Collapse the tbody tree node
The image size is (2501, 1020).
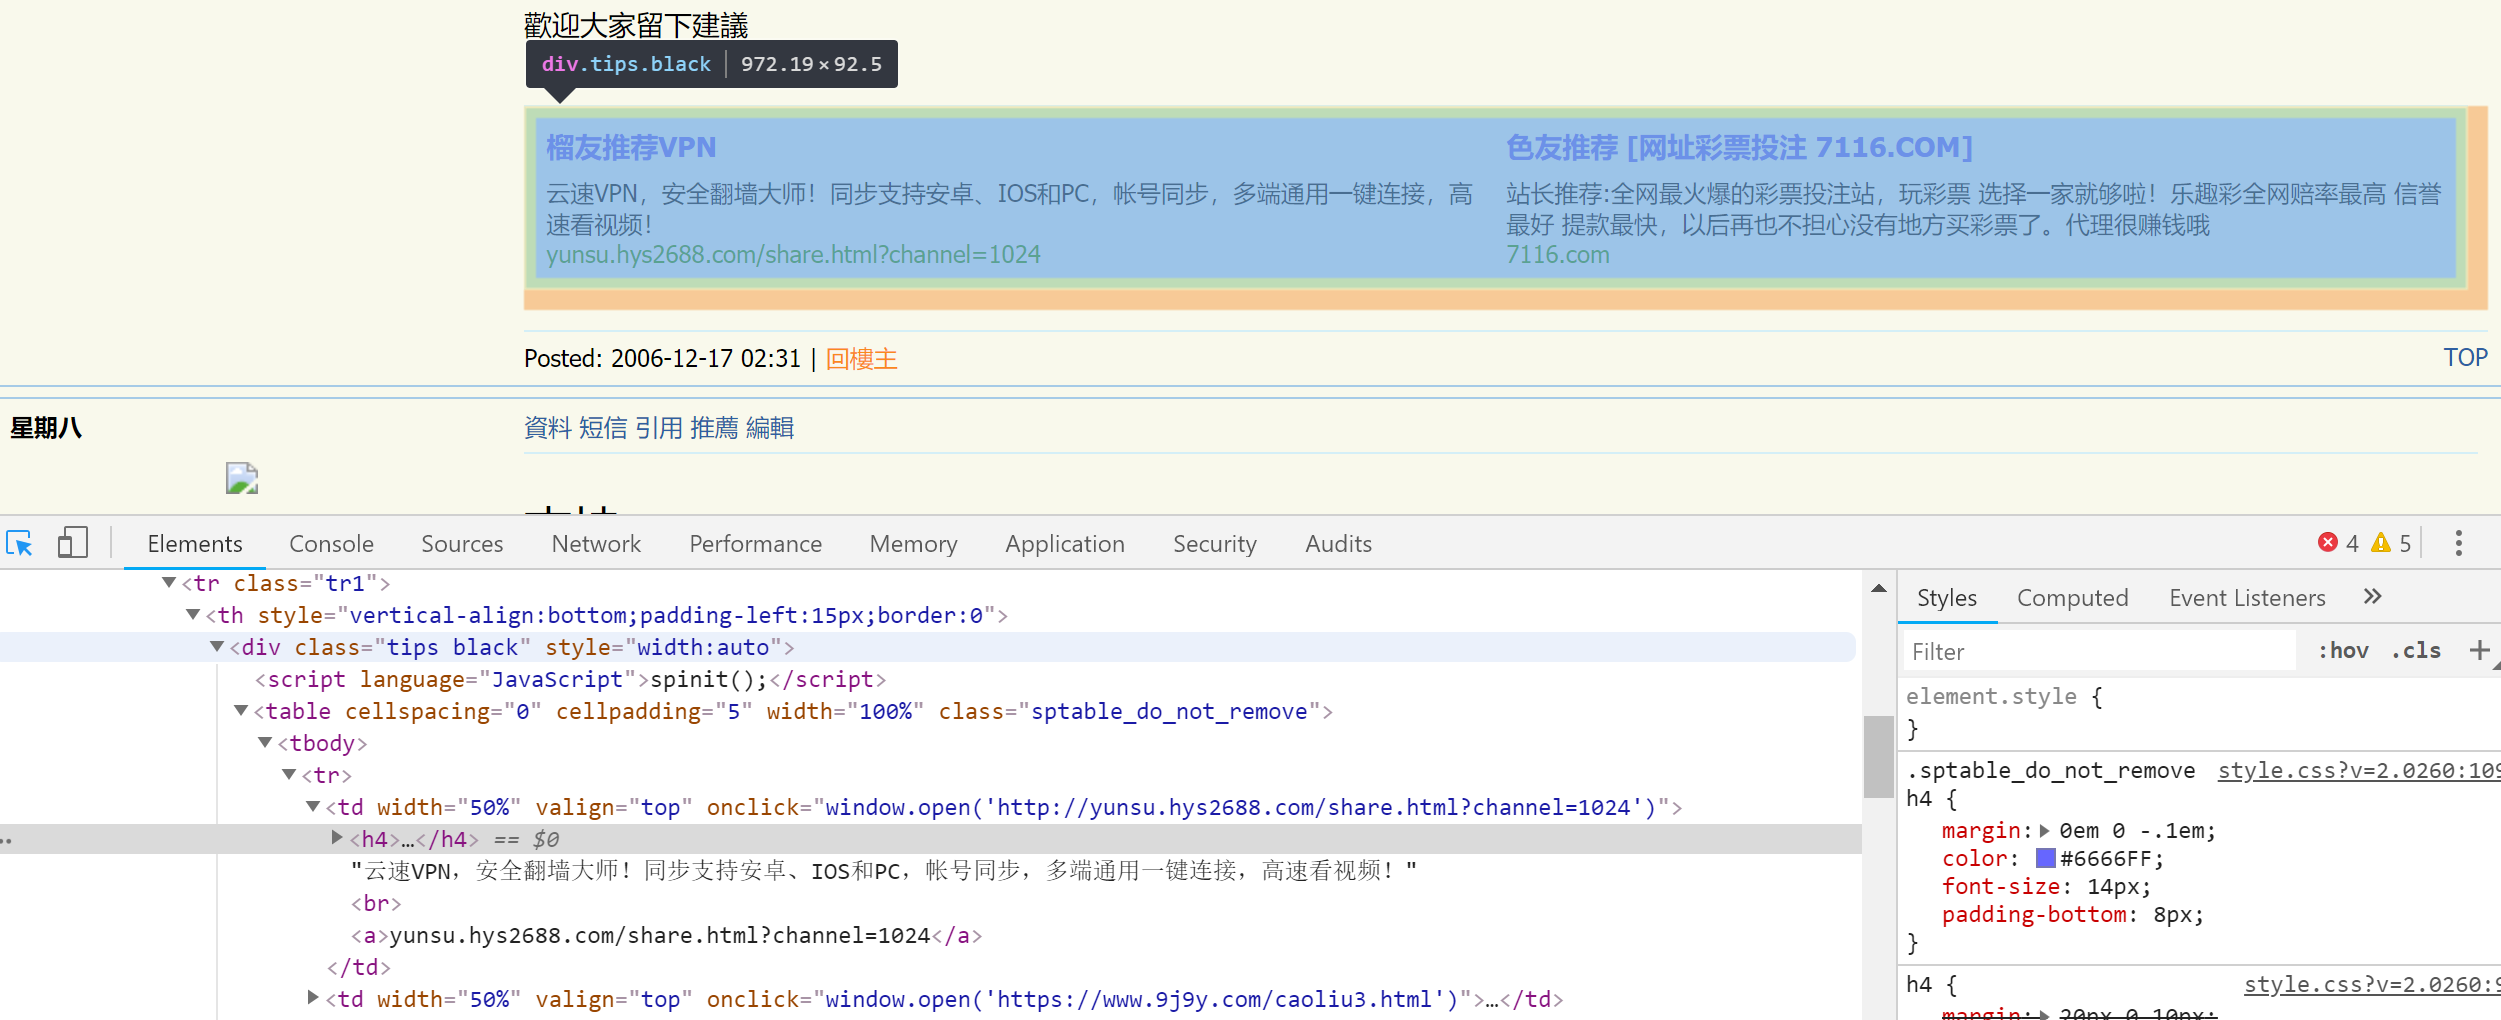265,743
